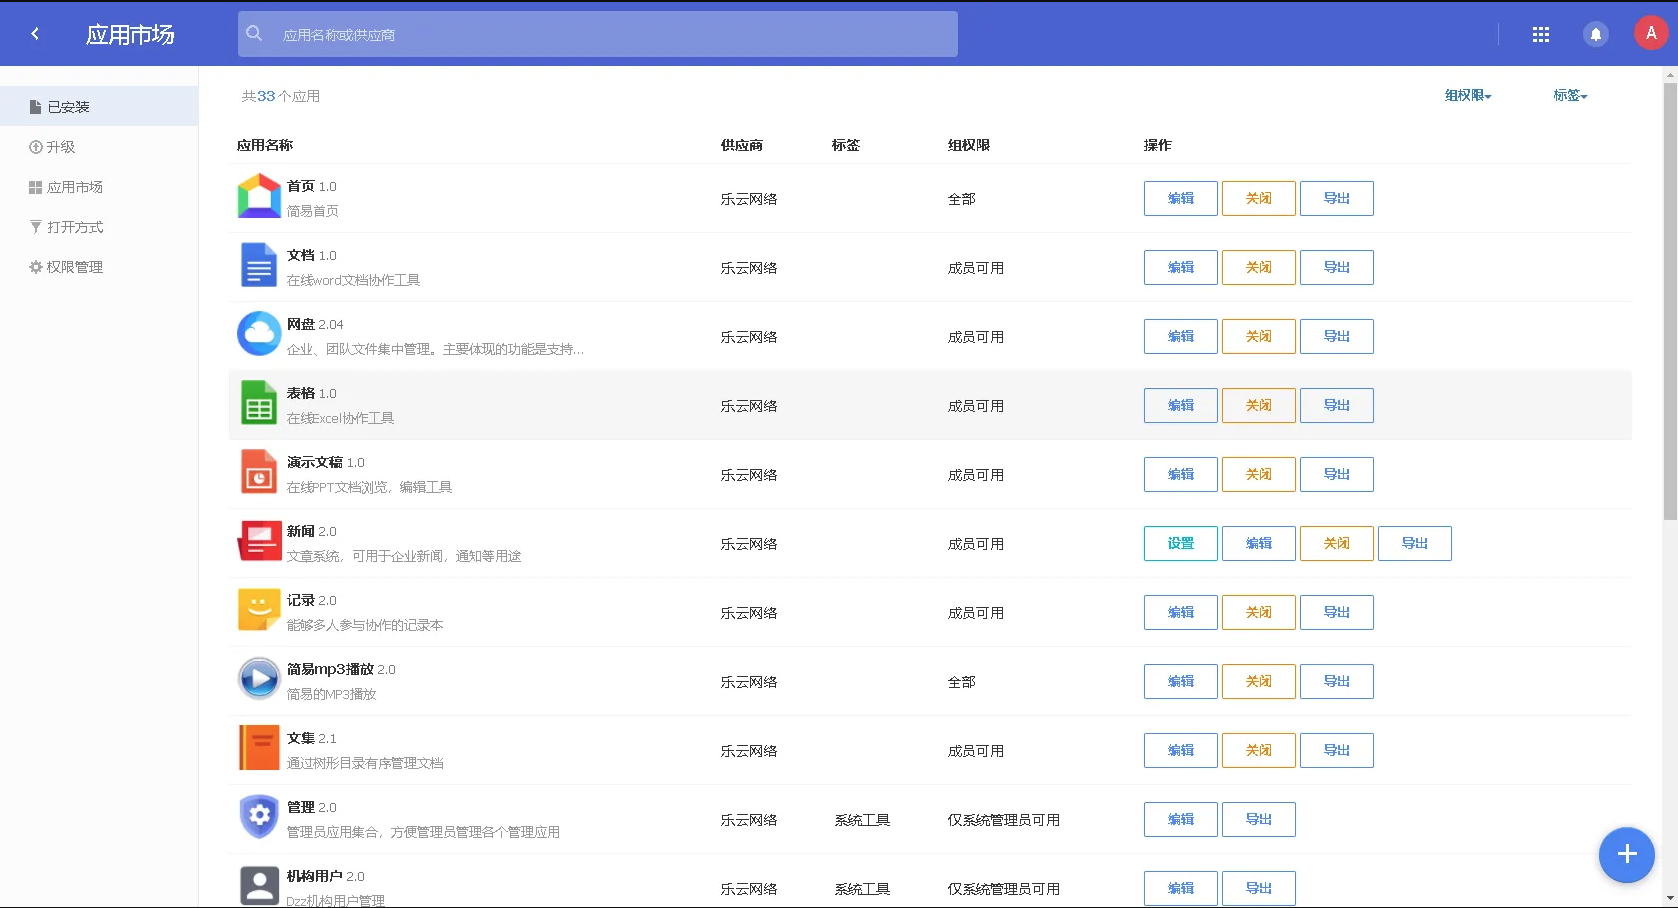Go back with the left chevron icon
The width and height of the screenshot is (1678, 908).
pos(35,34)
